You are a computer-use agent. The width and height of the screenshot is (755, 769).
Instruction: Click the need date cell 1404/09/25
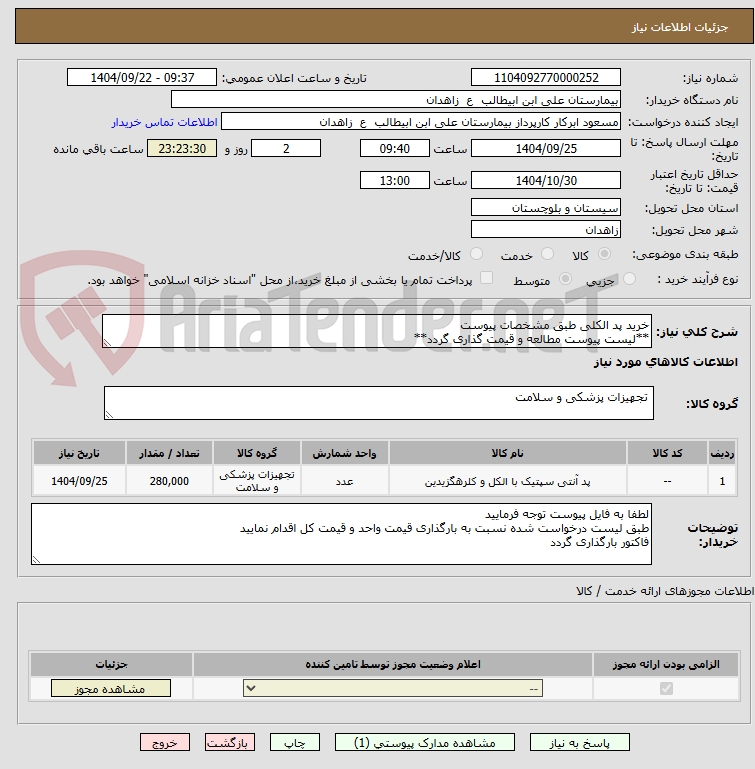79,481
